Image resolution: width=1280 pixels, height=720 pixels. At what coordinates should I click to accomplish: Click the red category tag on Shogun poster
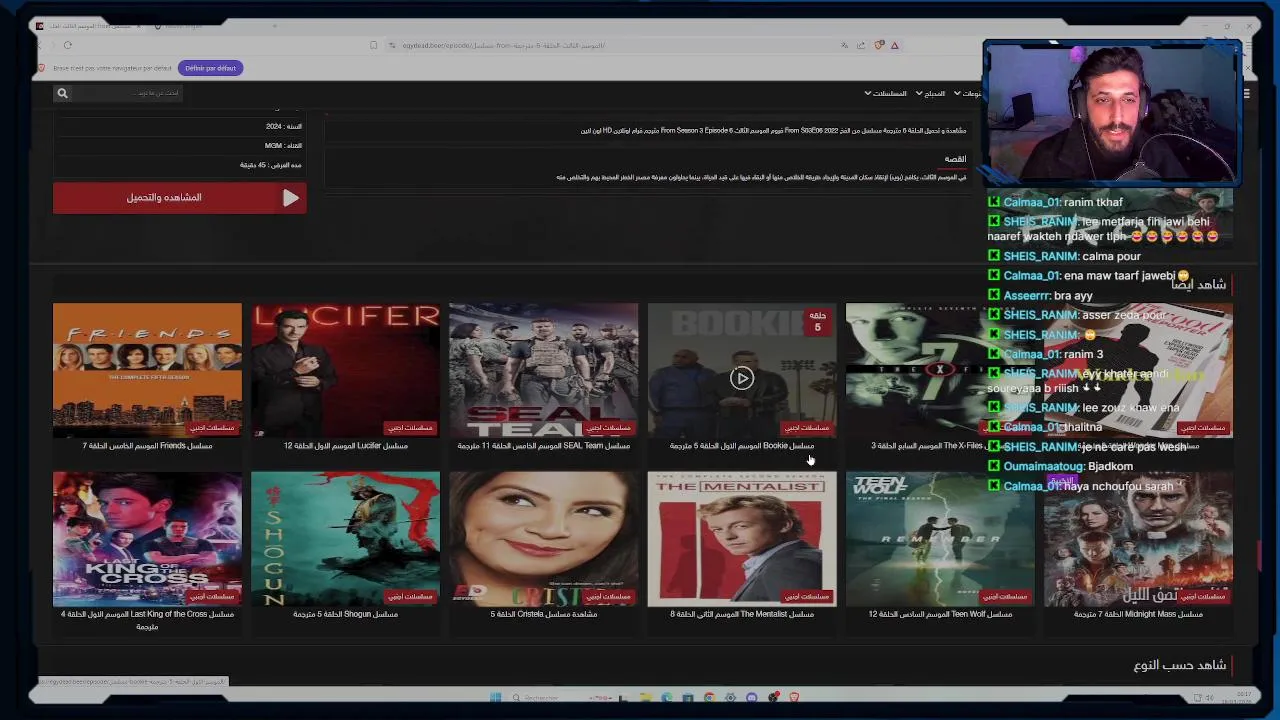(x=410, y=597)
